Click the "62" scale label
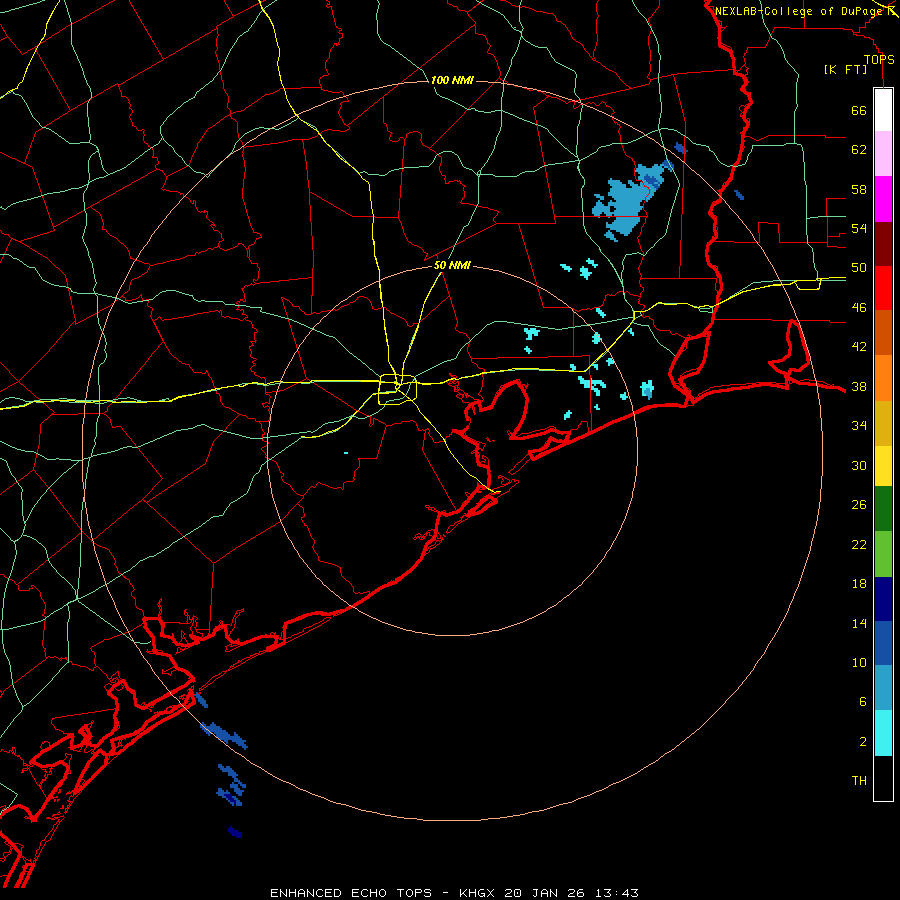The width and height of the screenshot is (900, 900). (x=859, y=150)
